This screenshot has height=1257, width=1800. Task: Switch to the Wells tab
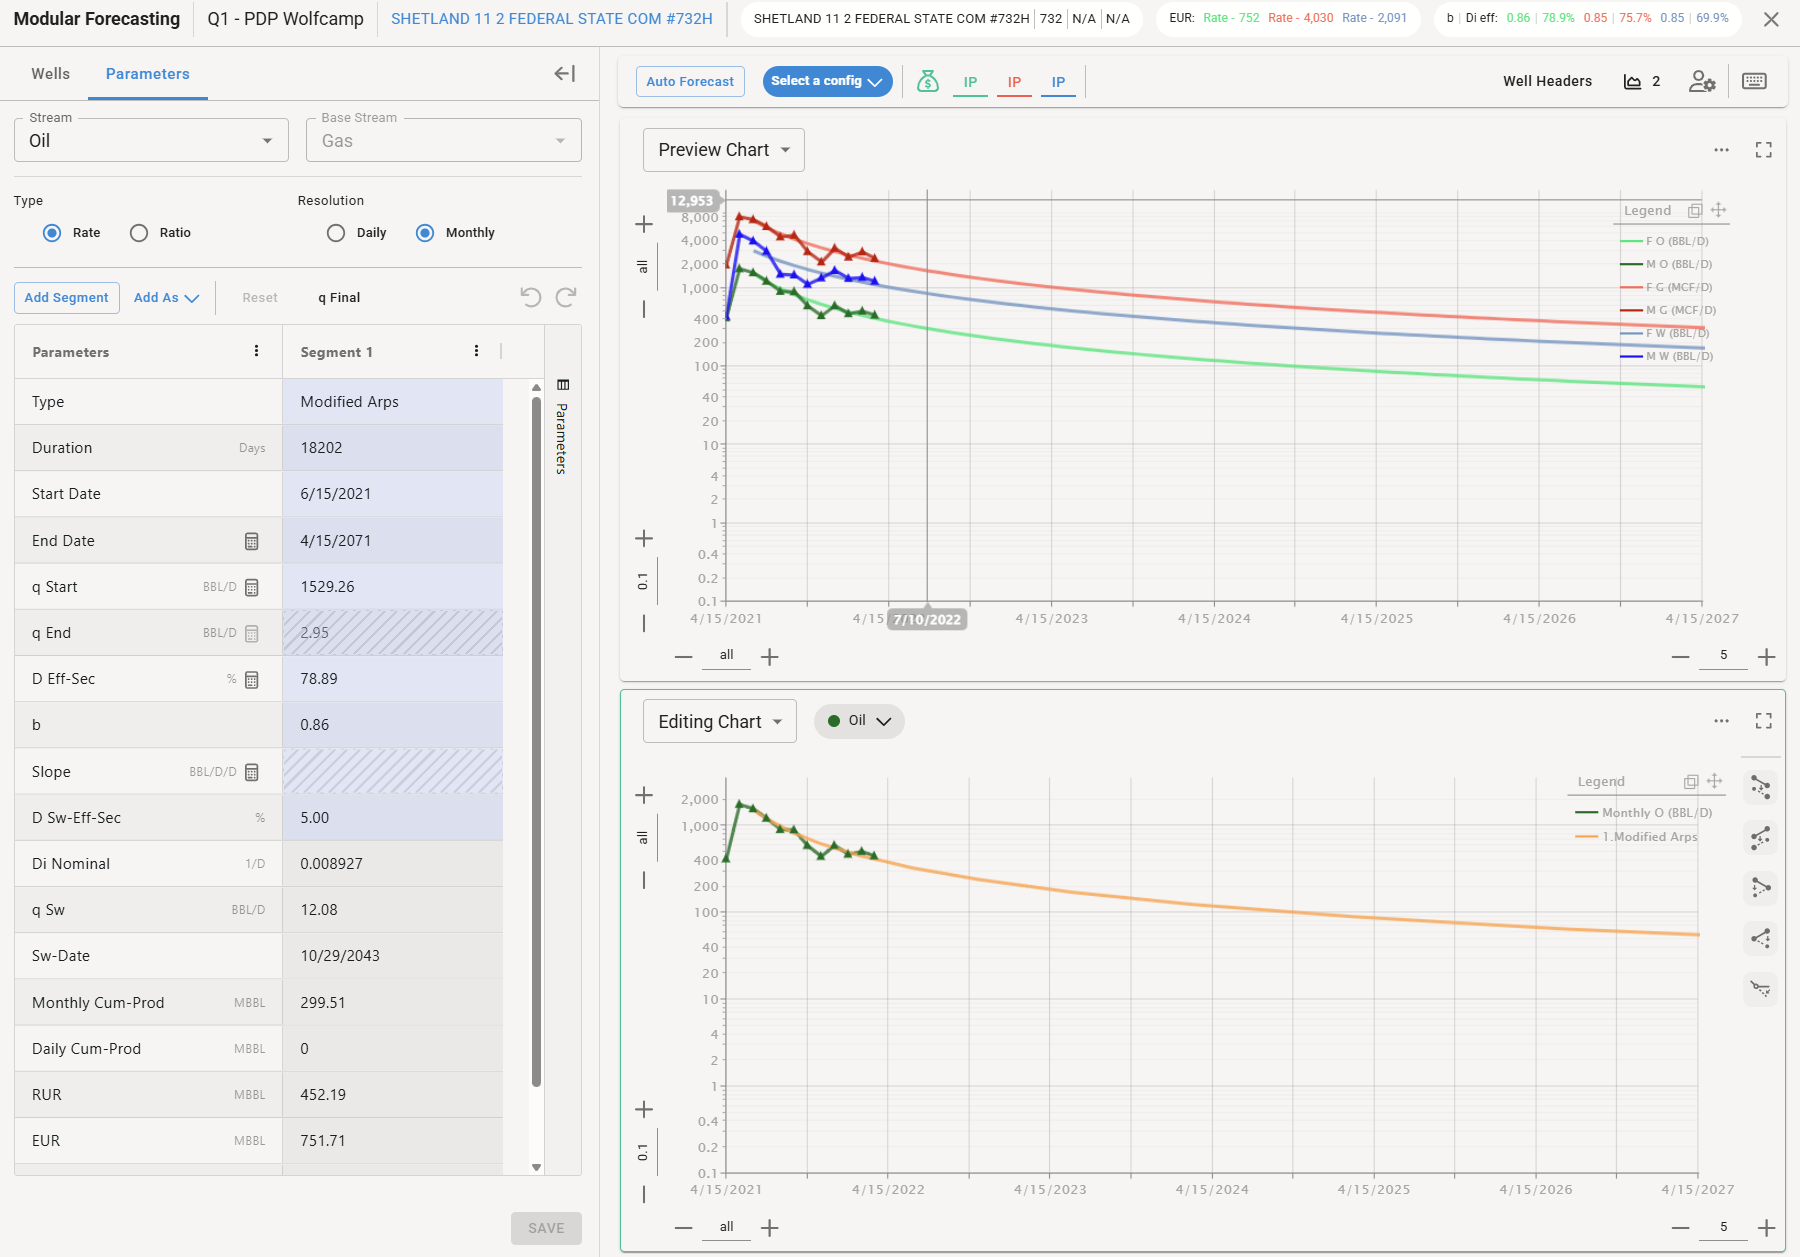(50, 74)
